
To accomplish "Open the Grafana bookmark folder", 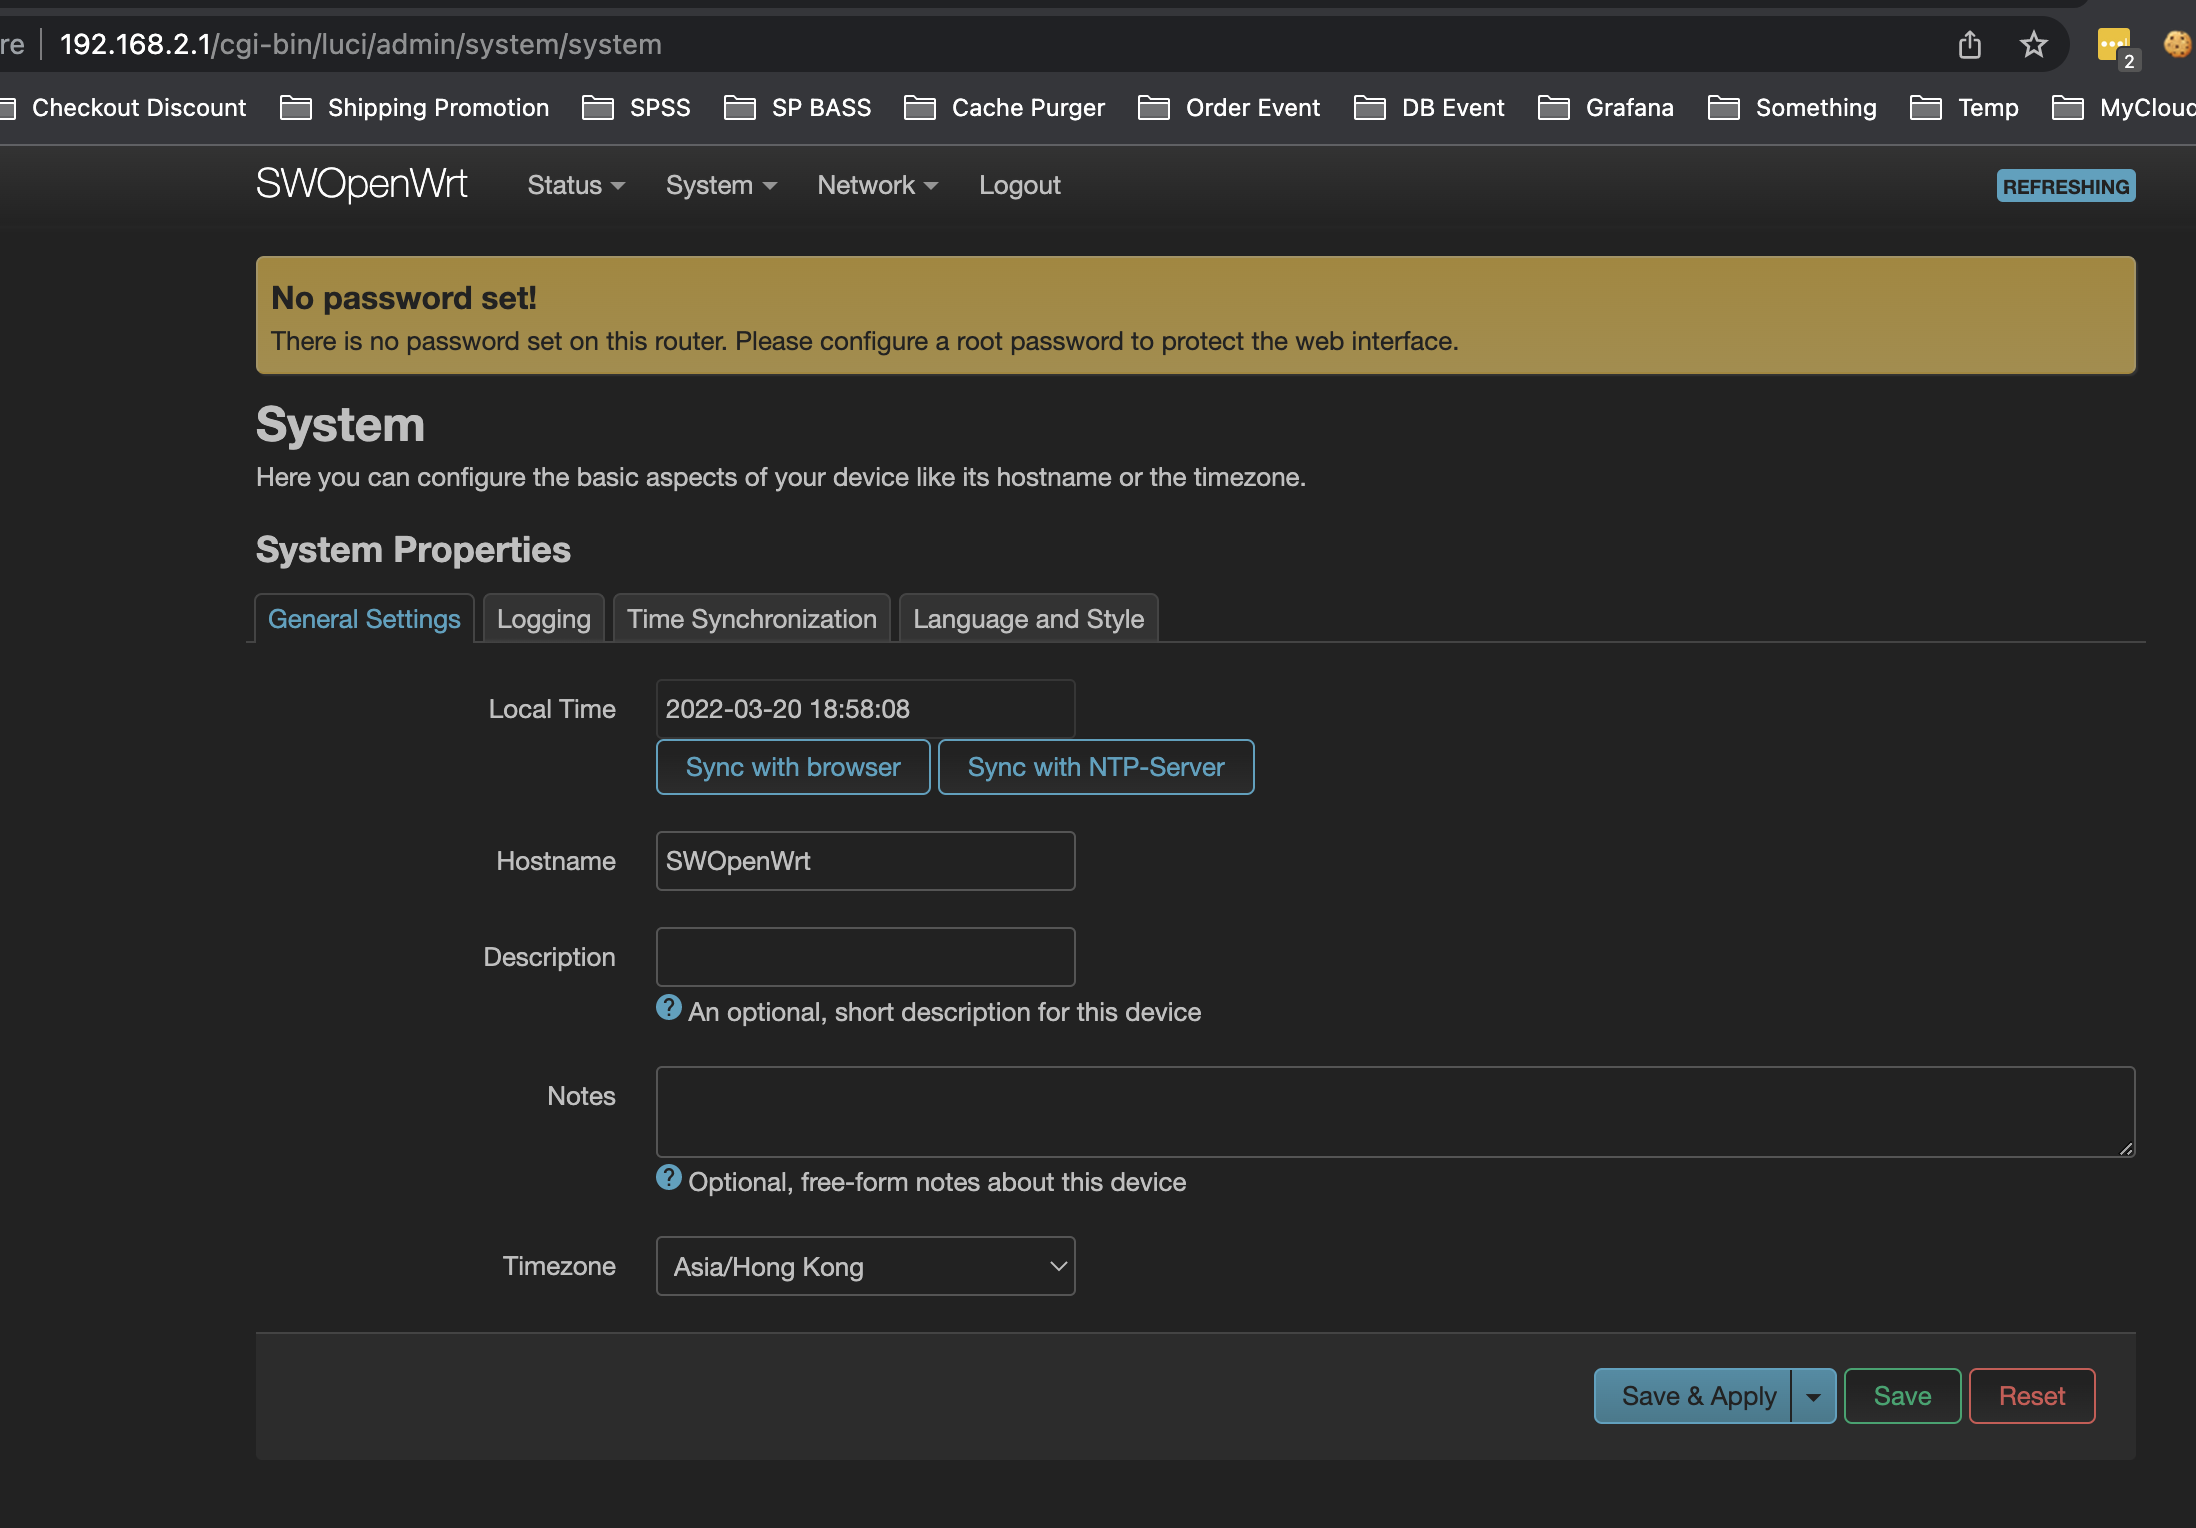I will (1629, 107).
